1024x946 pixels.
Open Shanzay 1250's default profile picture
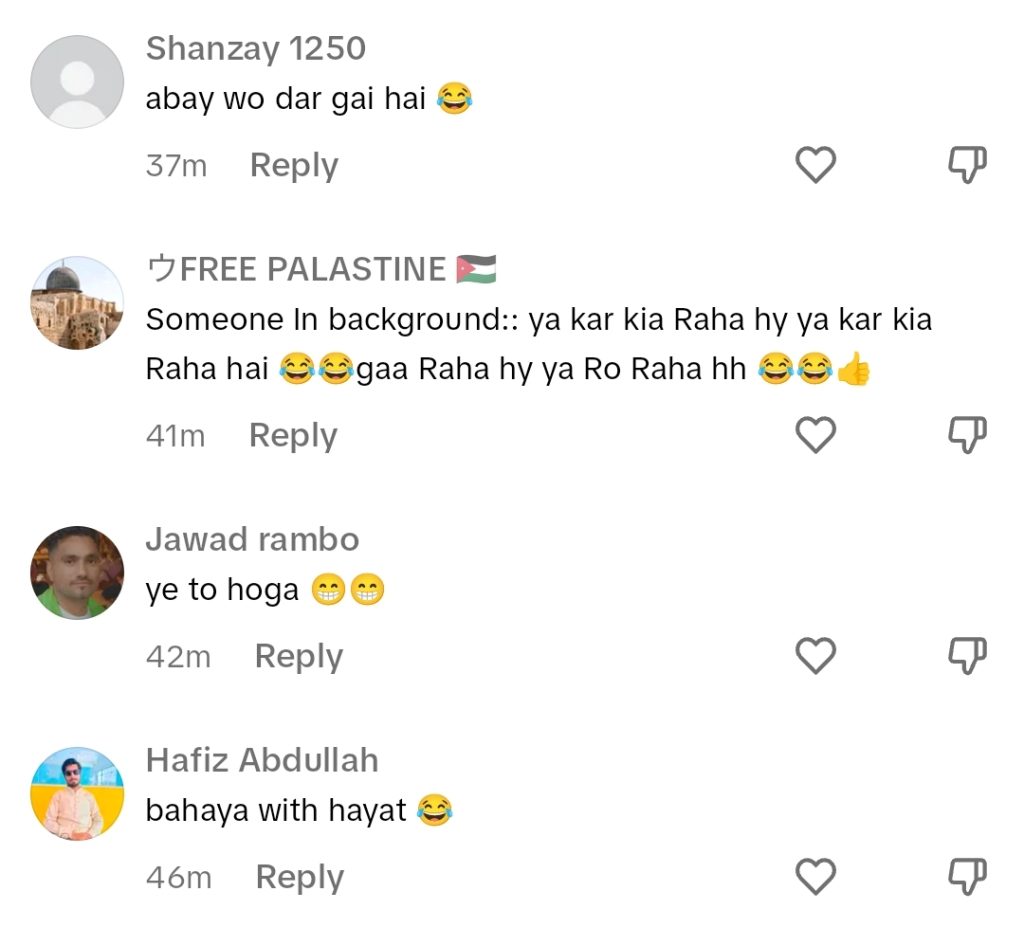pos(77,82)
